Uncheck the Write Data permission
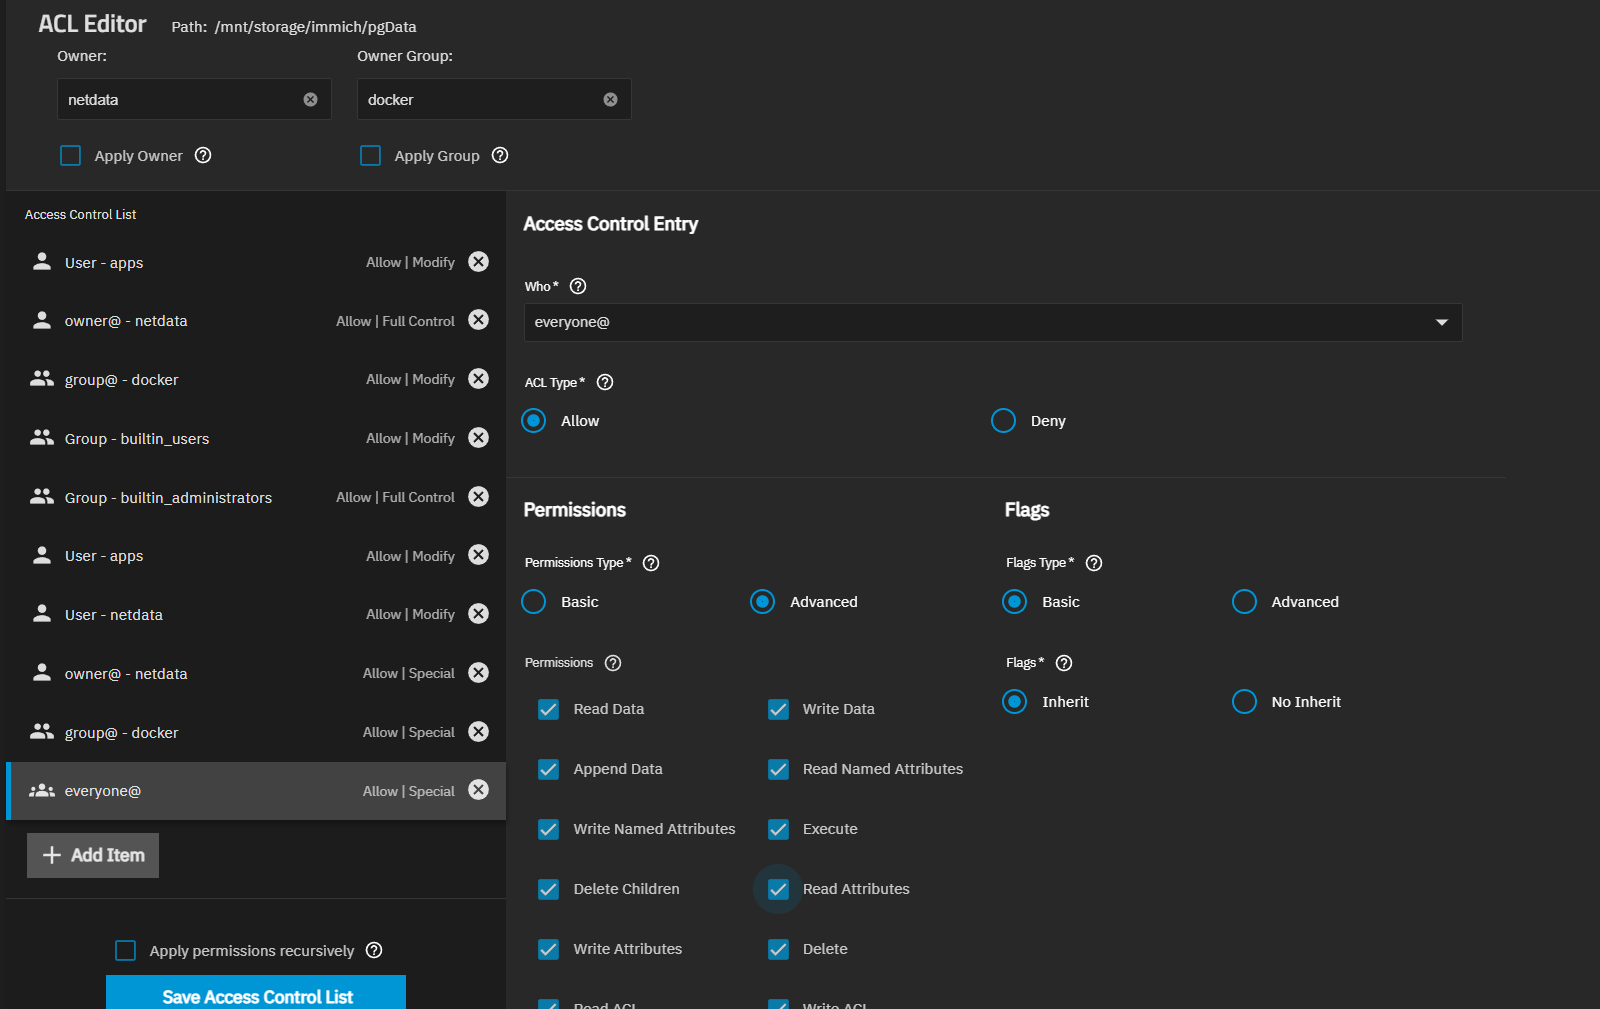This screenshot has width=1600, height=1009. [x=778, y=709]
